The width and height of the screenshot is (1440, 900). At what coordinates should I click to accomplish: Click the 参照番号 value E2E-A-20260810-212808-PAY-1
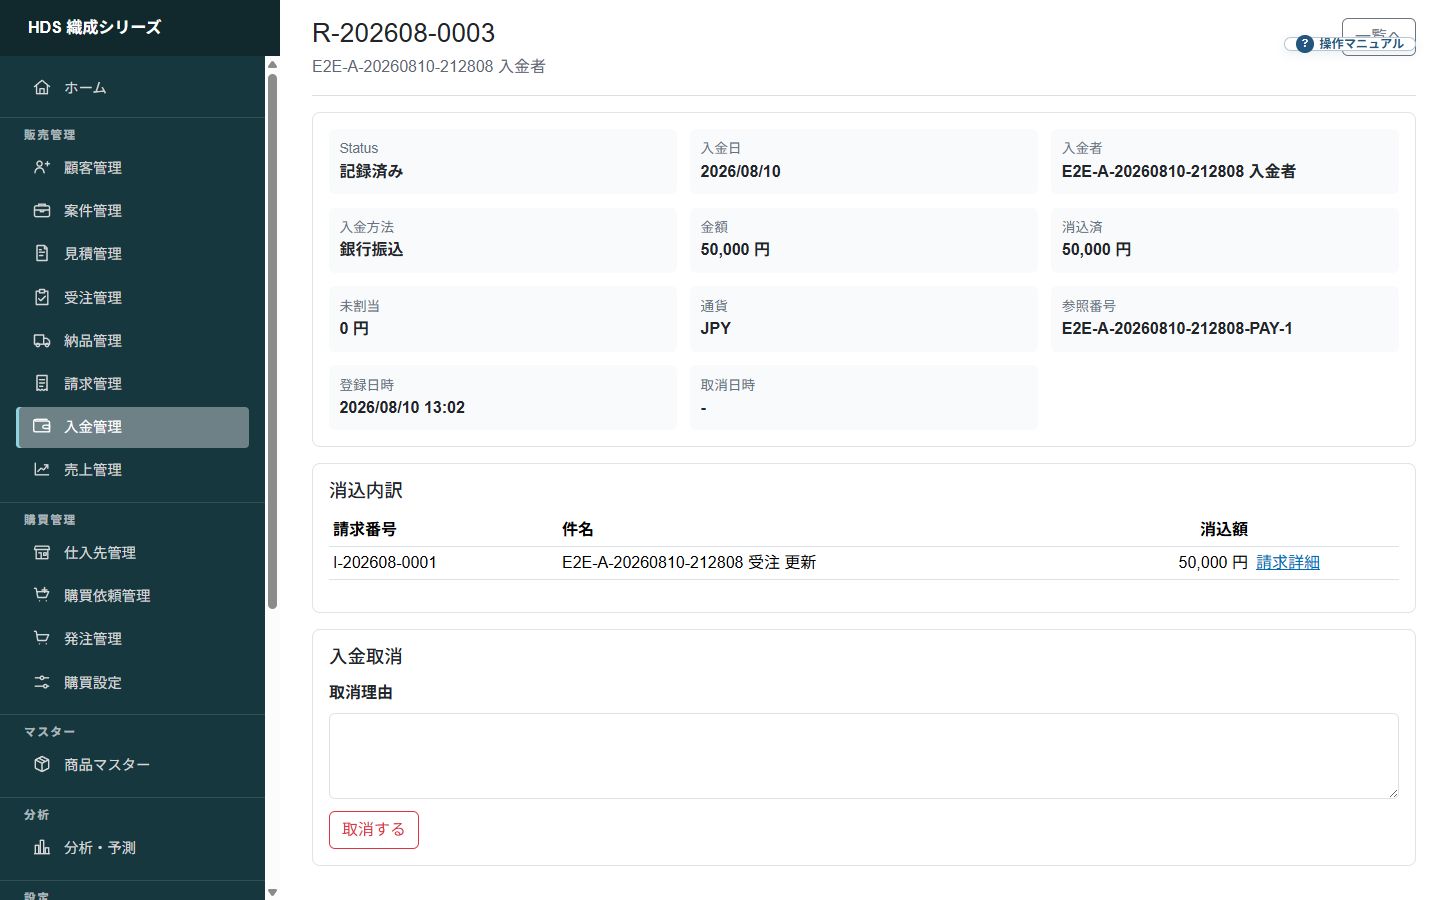click(x=1177, y=329)
